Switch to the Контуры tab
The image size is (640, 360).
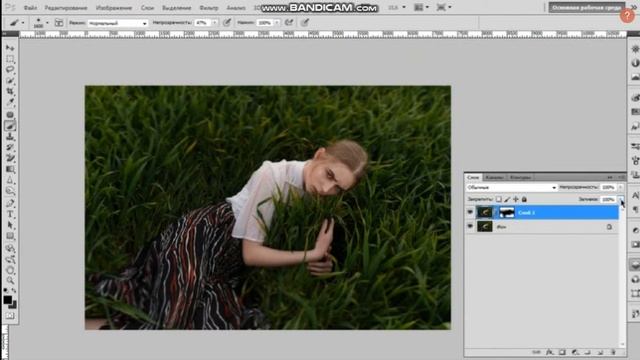click(520, 178)
